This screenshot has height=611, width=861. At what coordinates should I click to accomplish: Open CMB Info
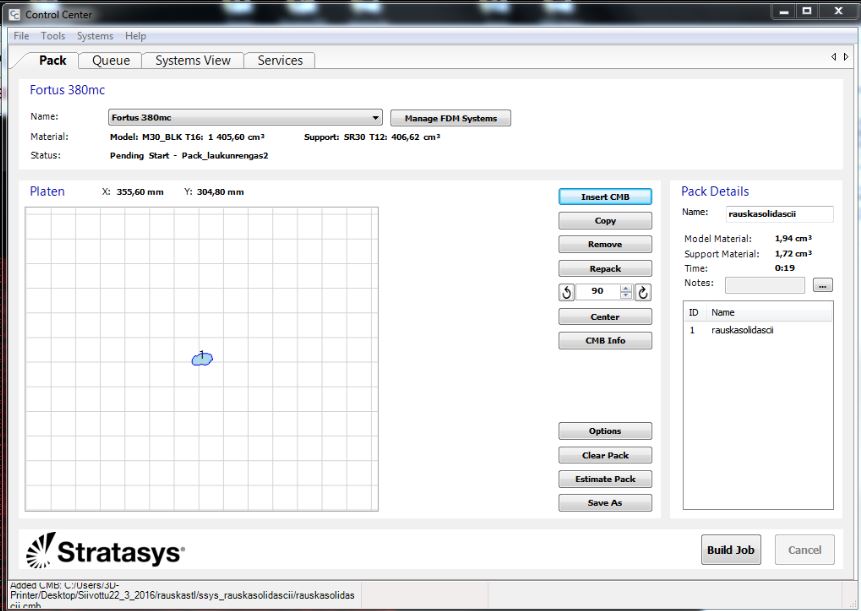point(605,340)
